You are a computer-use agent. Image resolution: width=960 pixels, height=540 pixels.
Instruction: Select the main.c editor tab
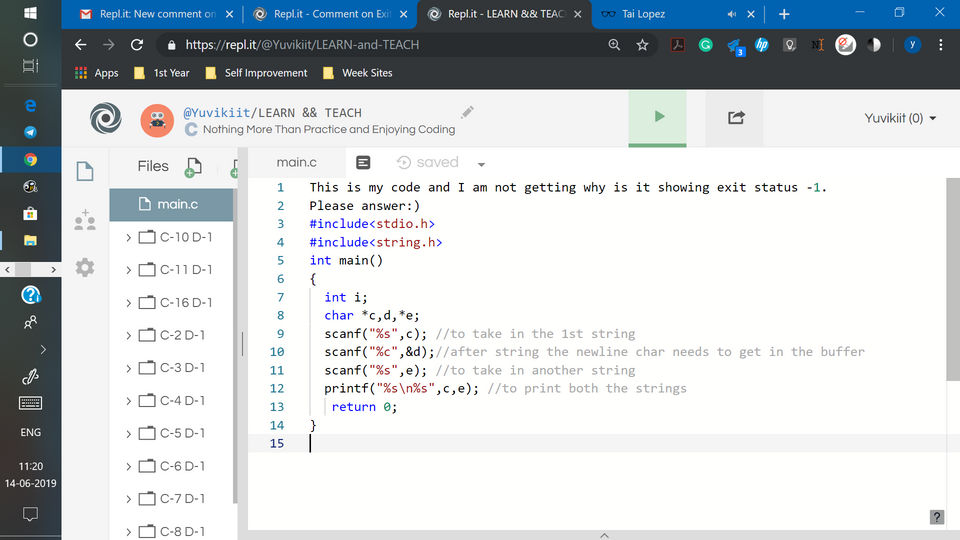(x=296, y=162)
